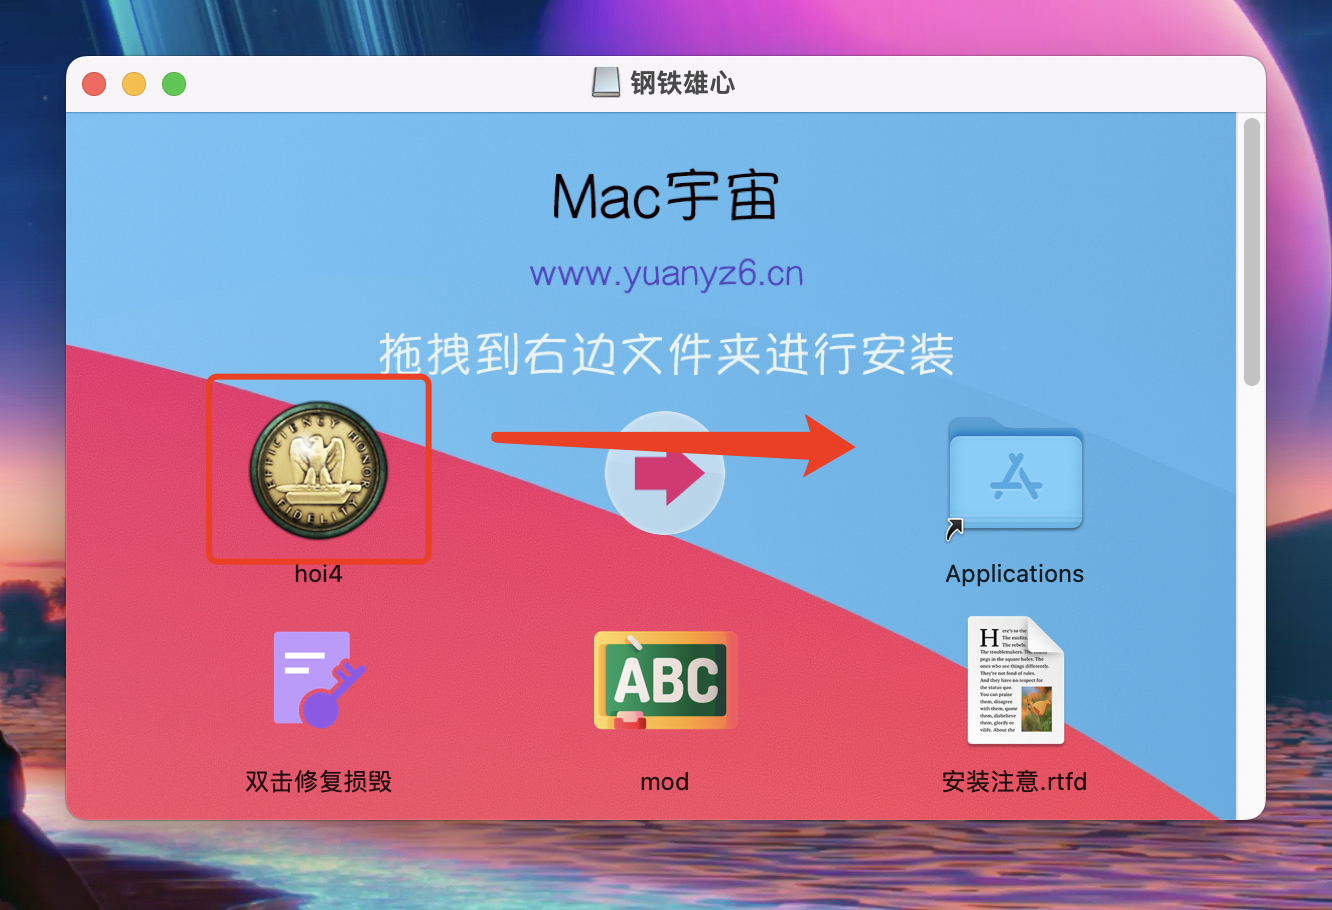The height and width of the screenshot is (910, 1332).
Task: Select the 安装注意.rtfd document icon
Action: pyautogui.click(x=1015, y=679)
